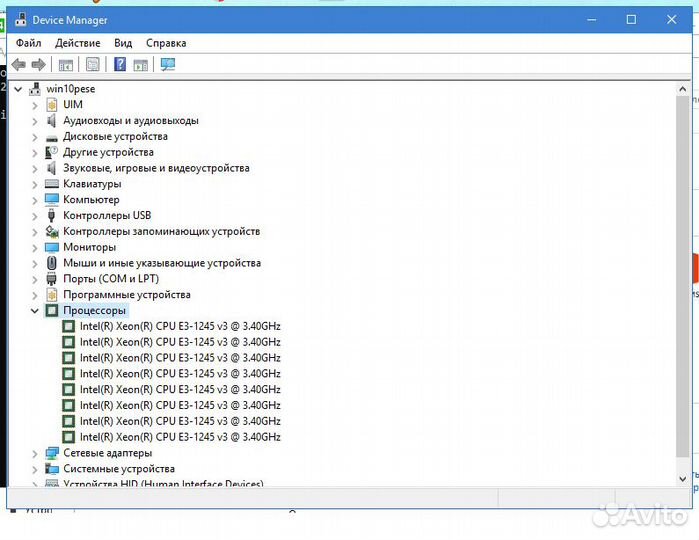Screen dimensions: 699x540
Task: Expand Программные устройства arrow
Action: pos(35,295)
